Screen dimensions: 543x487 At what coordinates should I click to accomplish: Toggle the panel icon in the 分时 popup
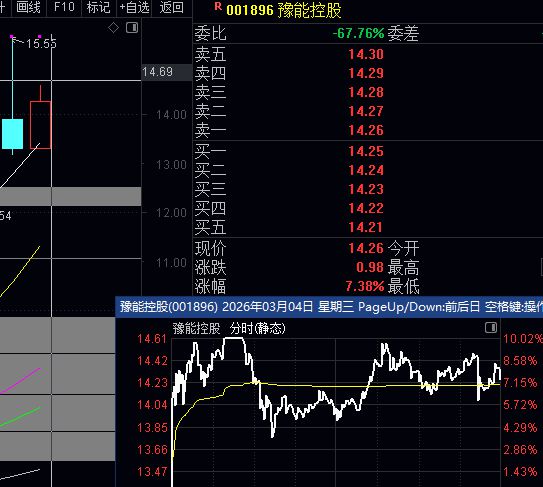[491, 327]
